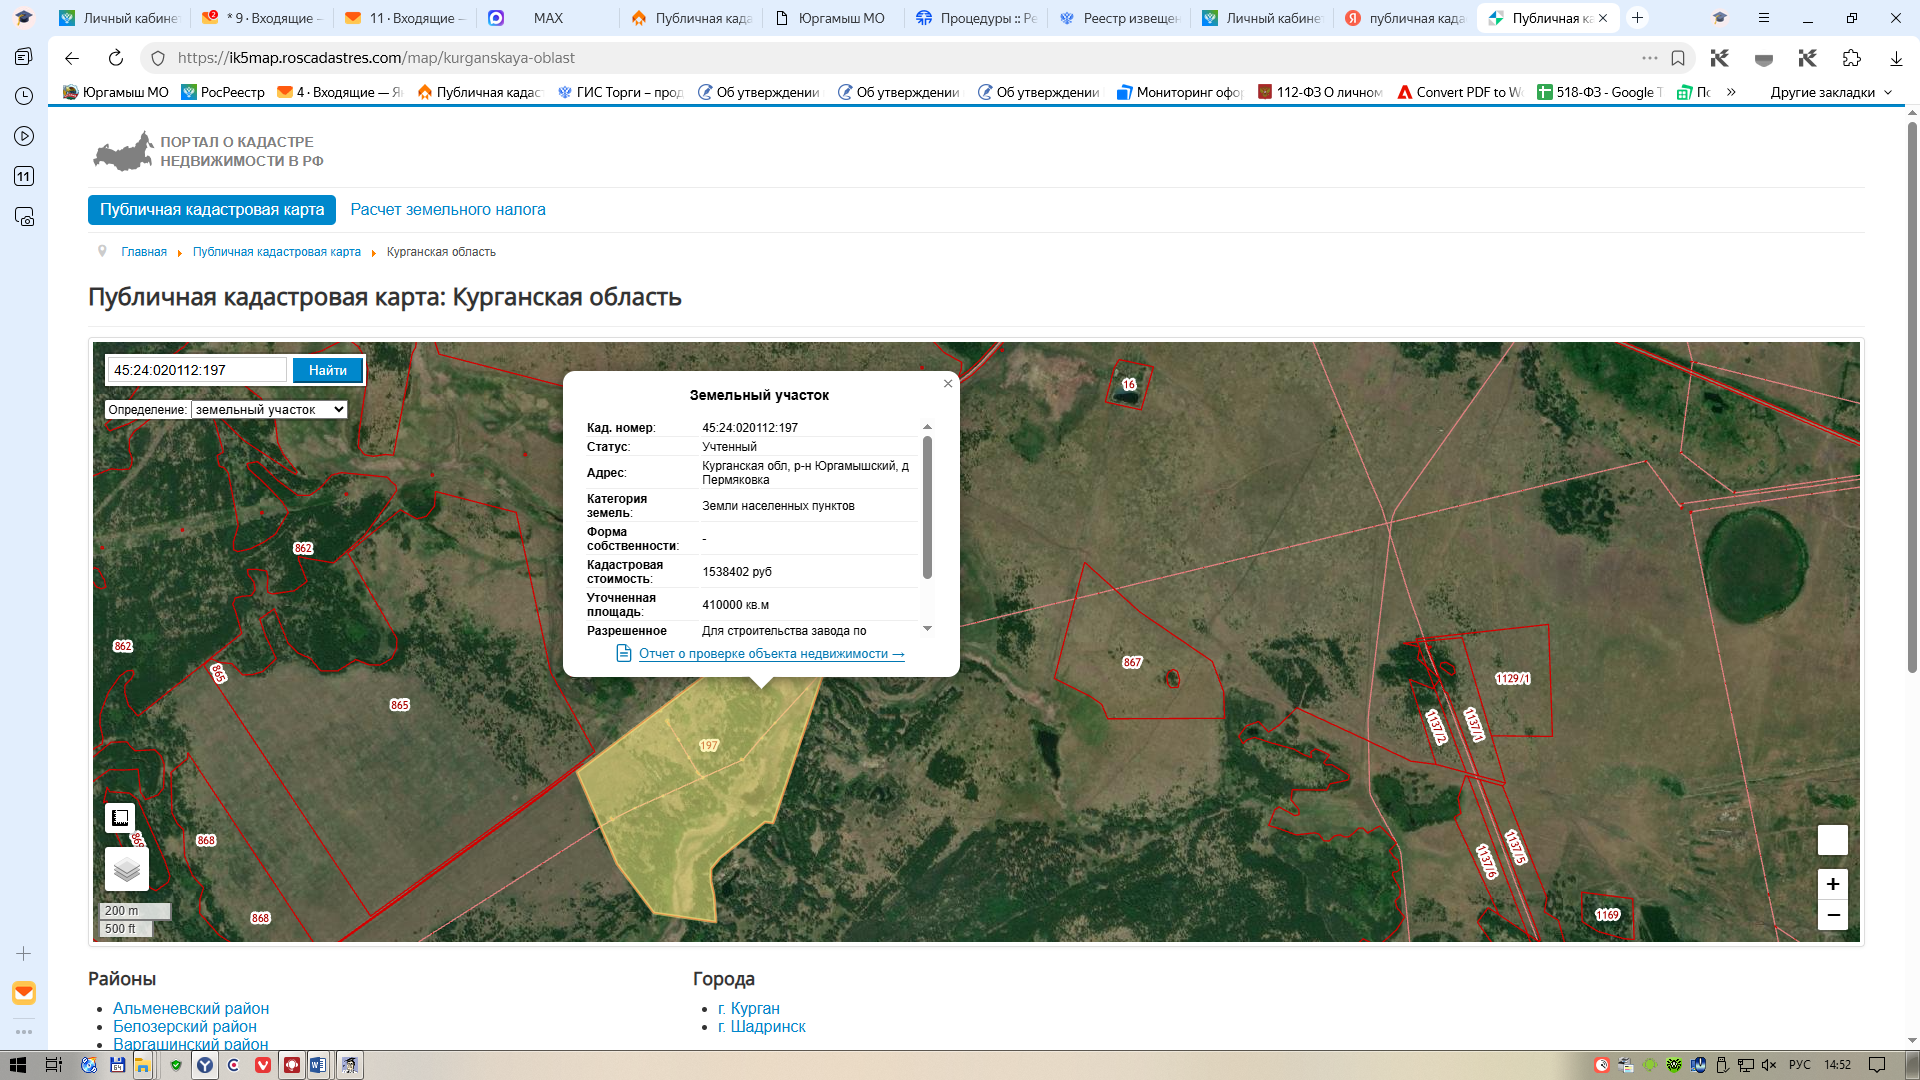Open the new tab plus button
Viewport: 1920px width, 1080px height.
click(1637, 18)
